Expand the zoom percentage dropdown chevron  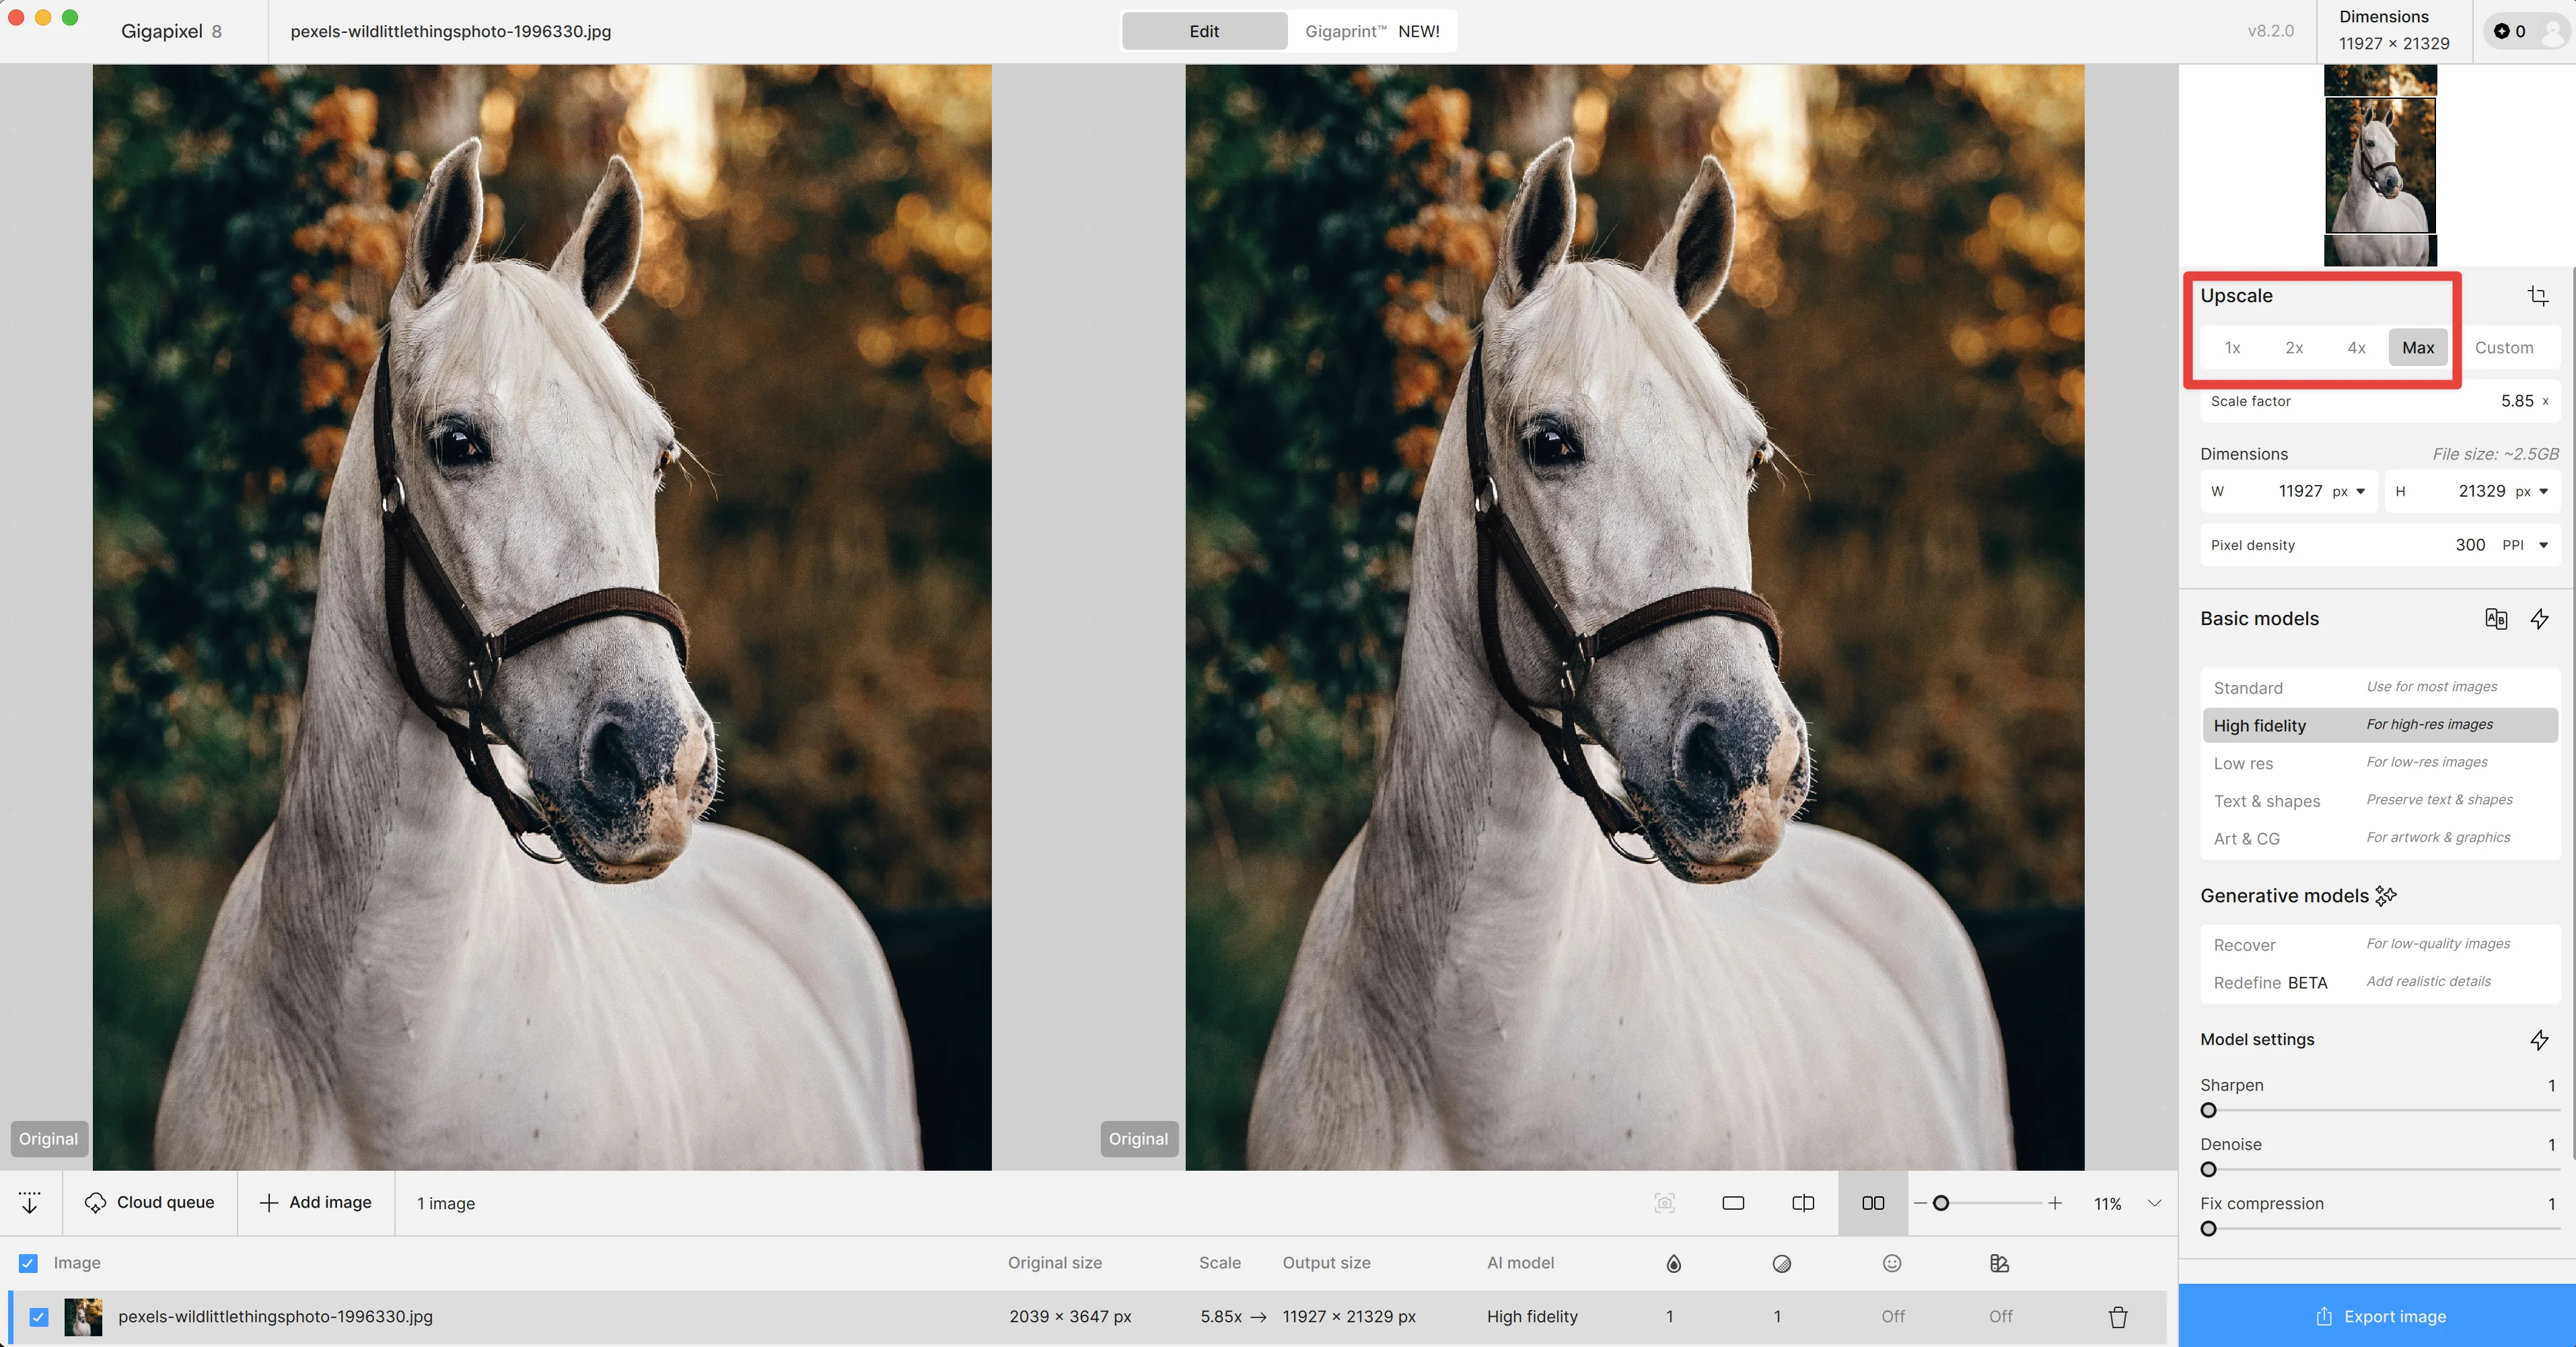tap(2154, 1203)
